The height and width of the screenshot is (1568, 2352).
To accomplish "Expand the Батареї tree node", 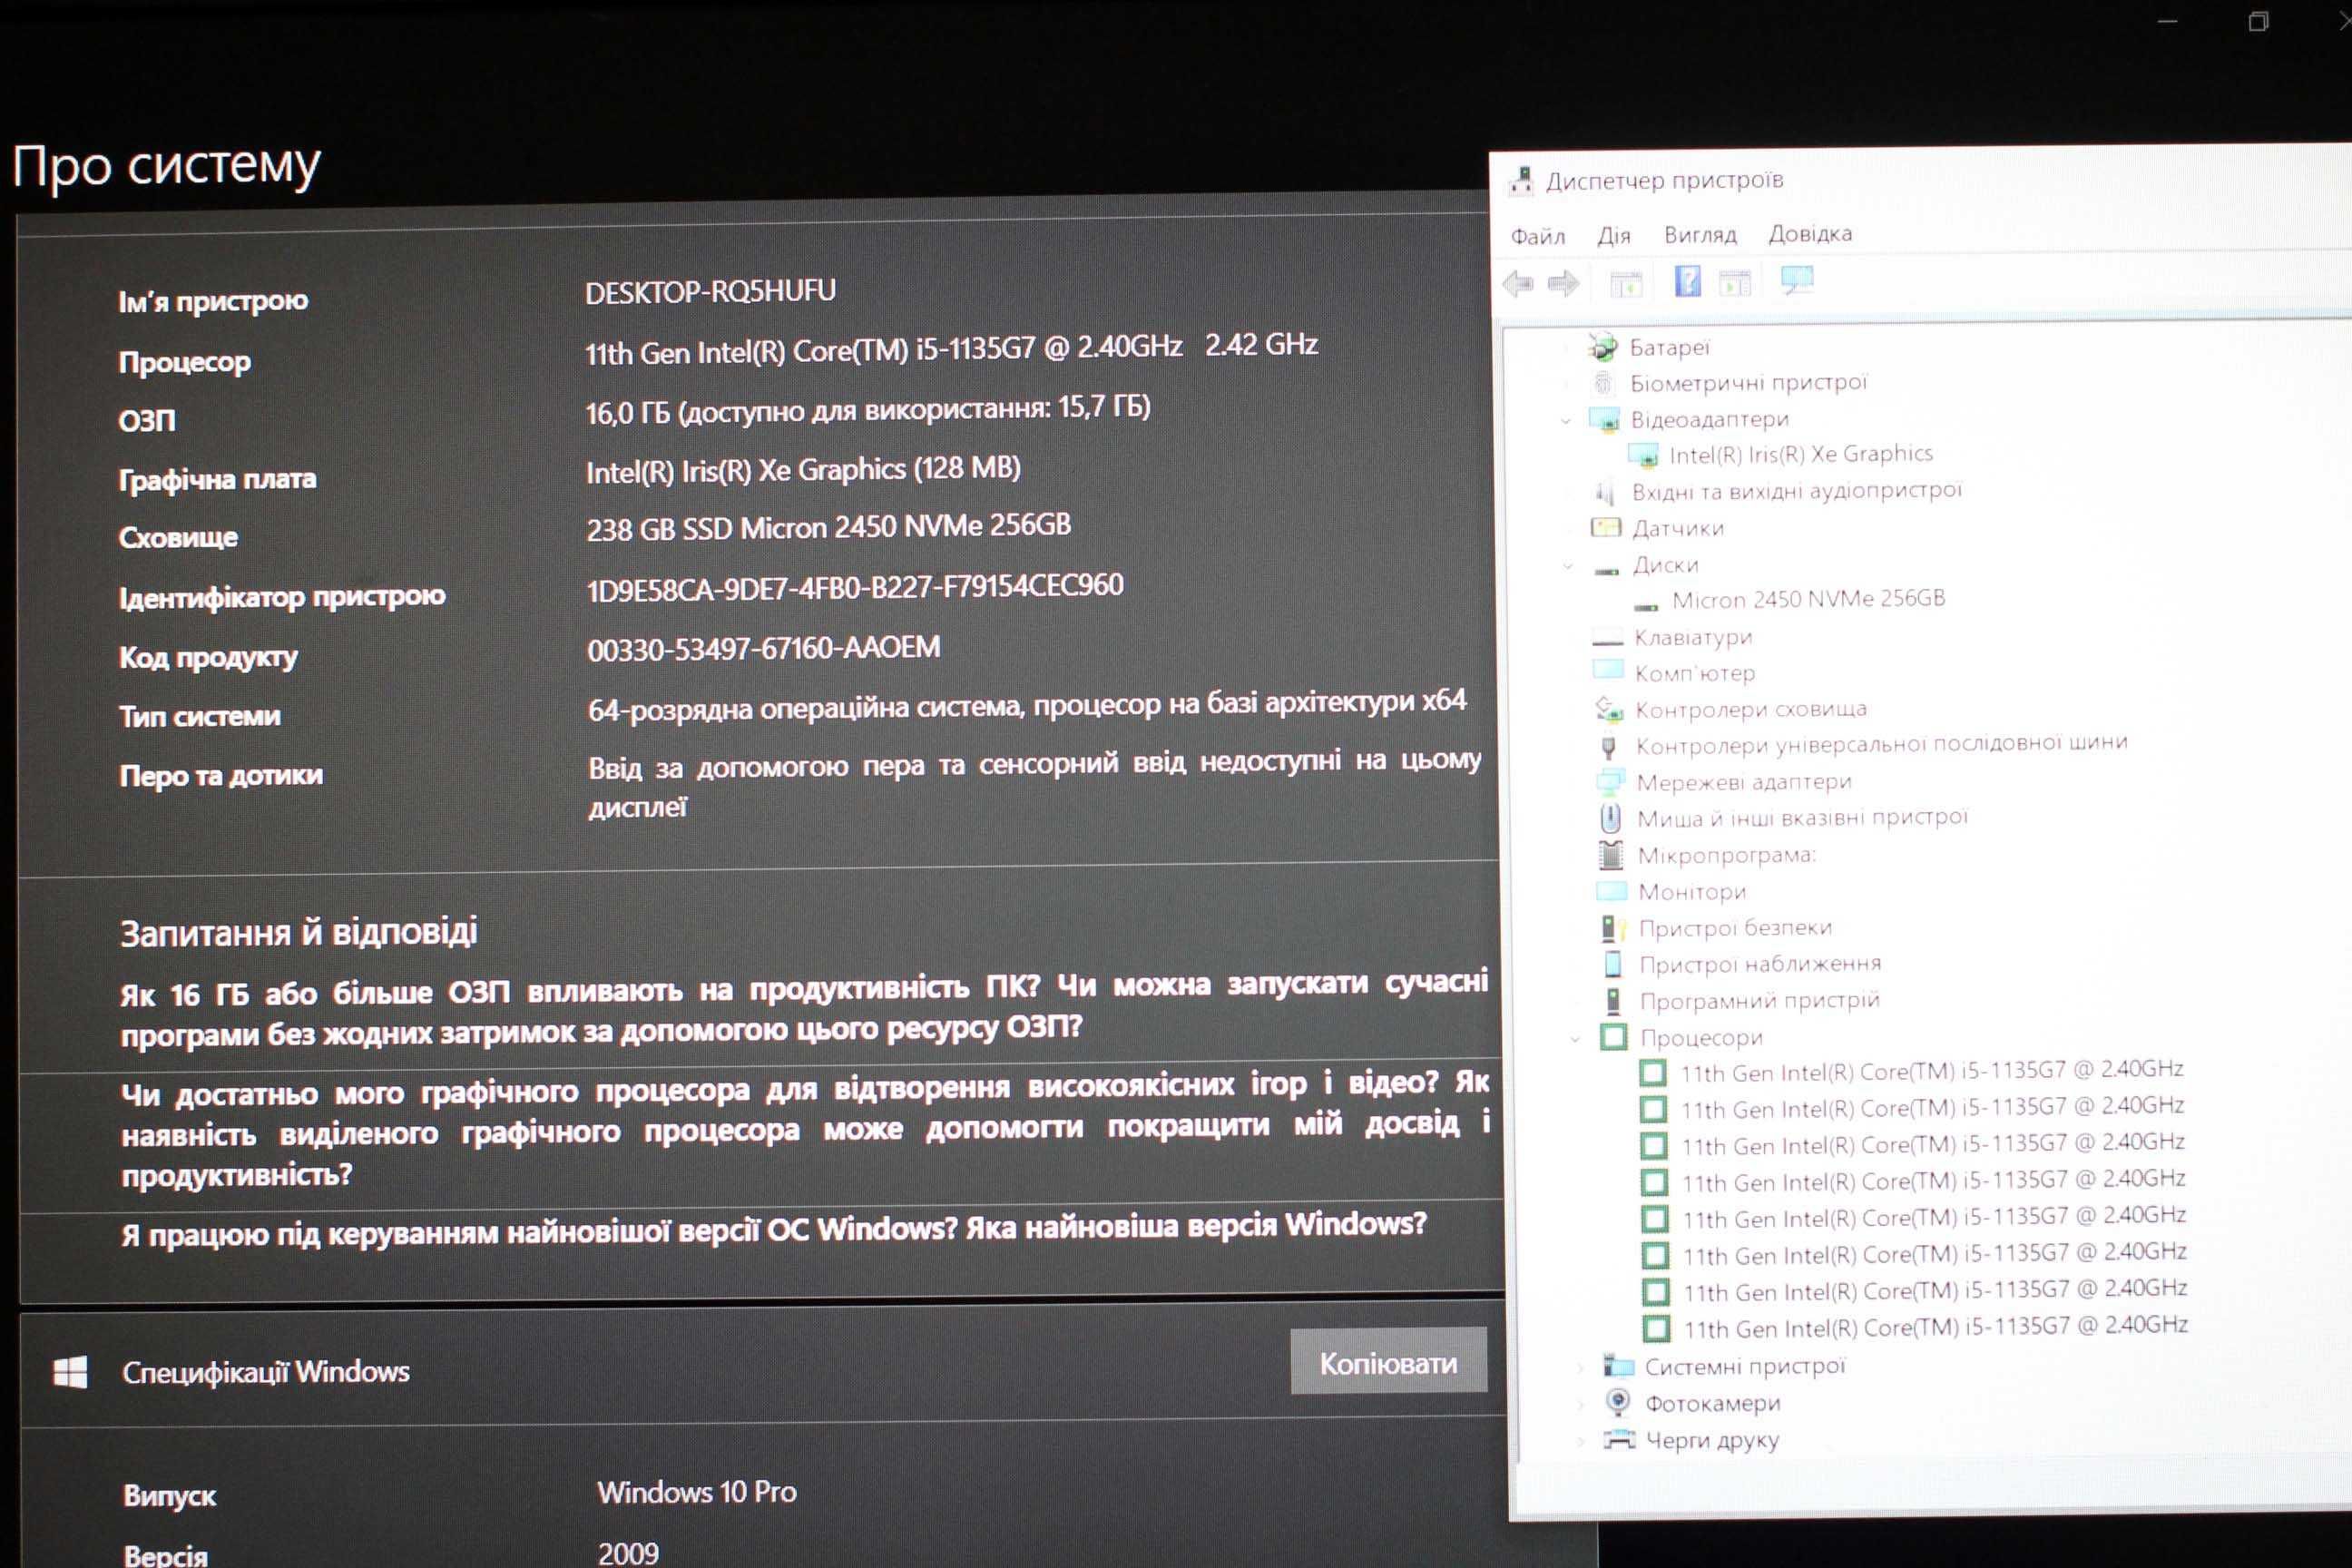I will point(1566,349).
